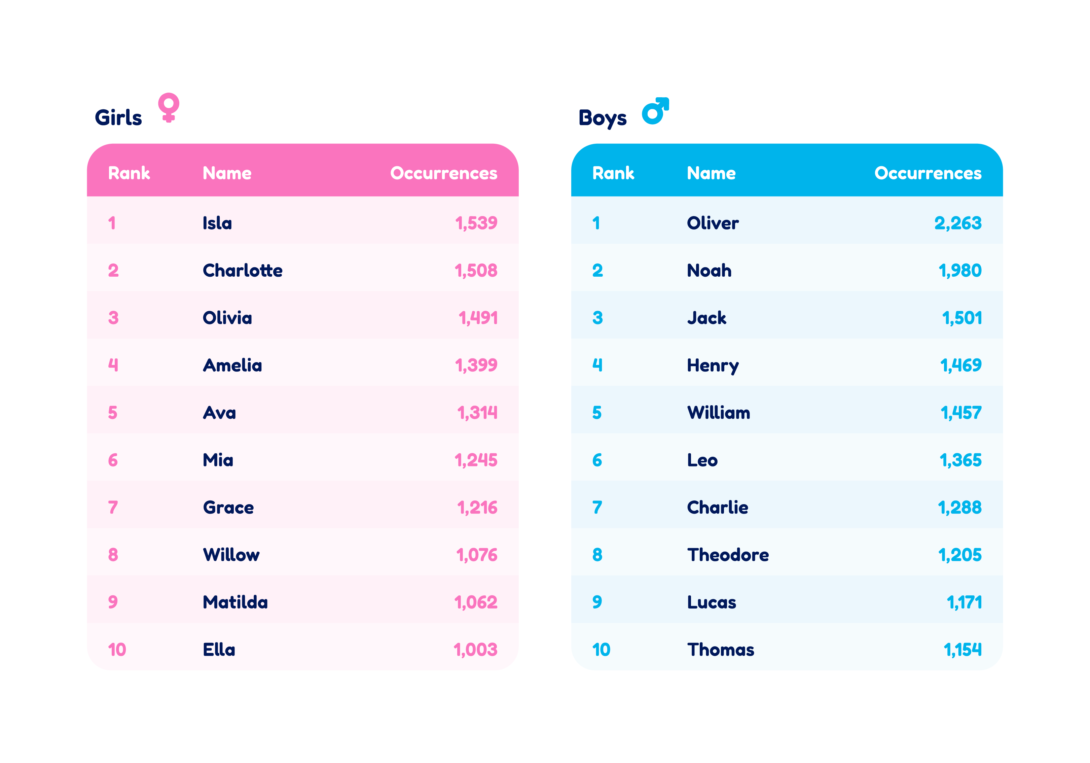Screen dimensions: 1090x763
Task: Select the name Isla
Action: click(217, 223)
